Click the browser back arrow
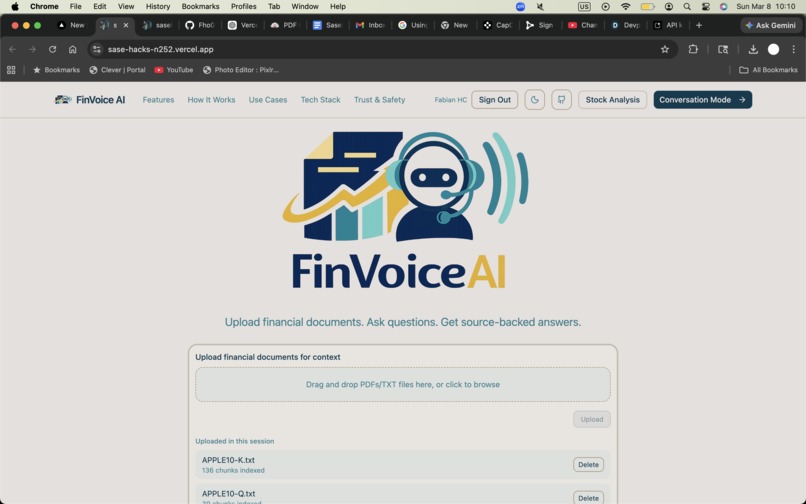The image size is (806, 504). click(x=13, y=49)
